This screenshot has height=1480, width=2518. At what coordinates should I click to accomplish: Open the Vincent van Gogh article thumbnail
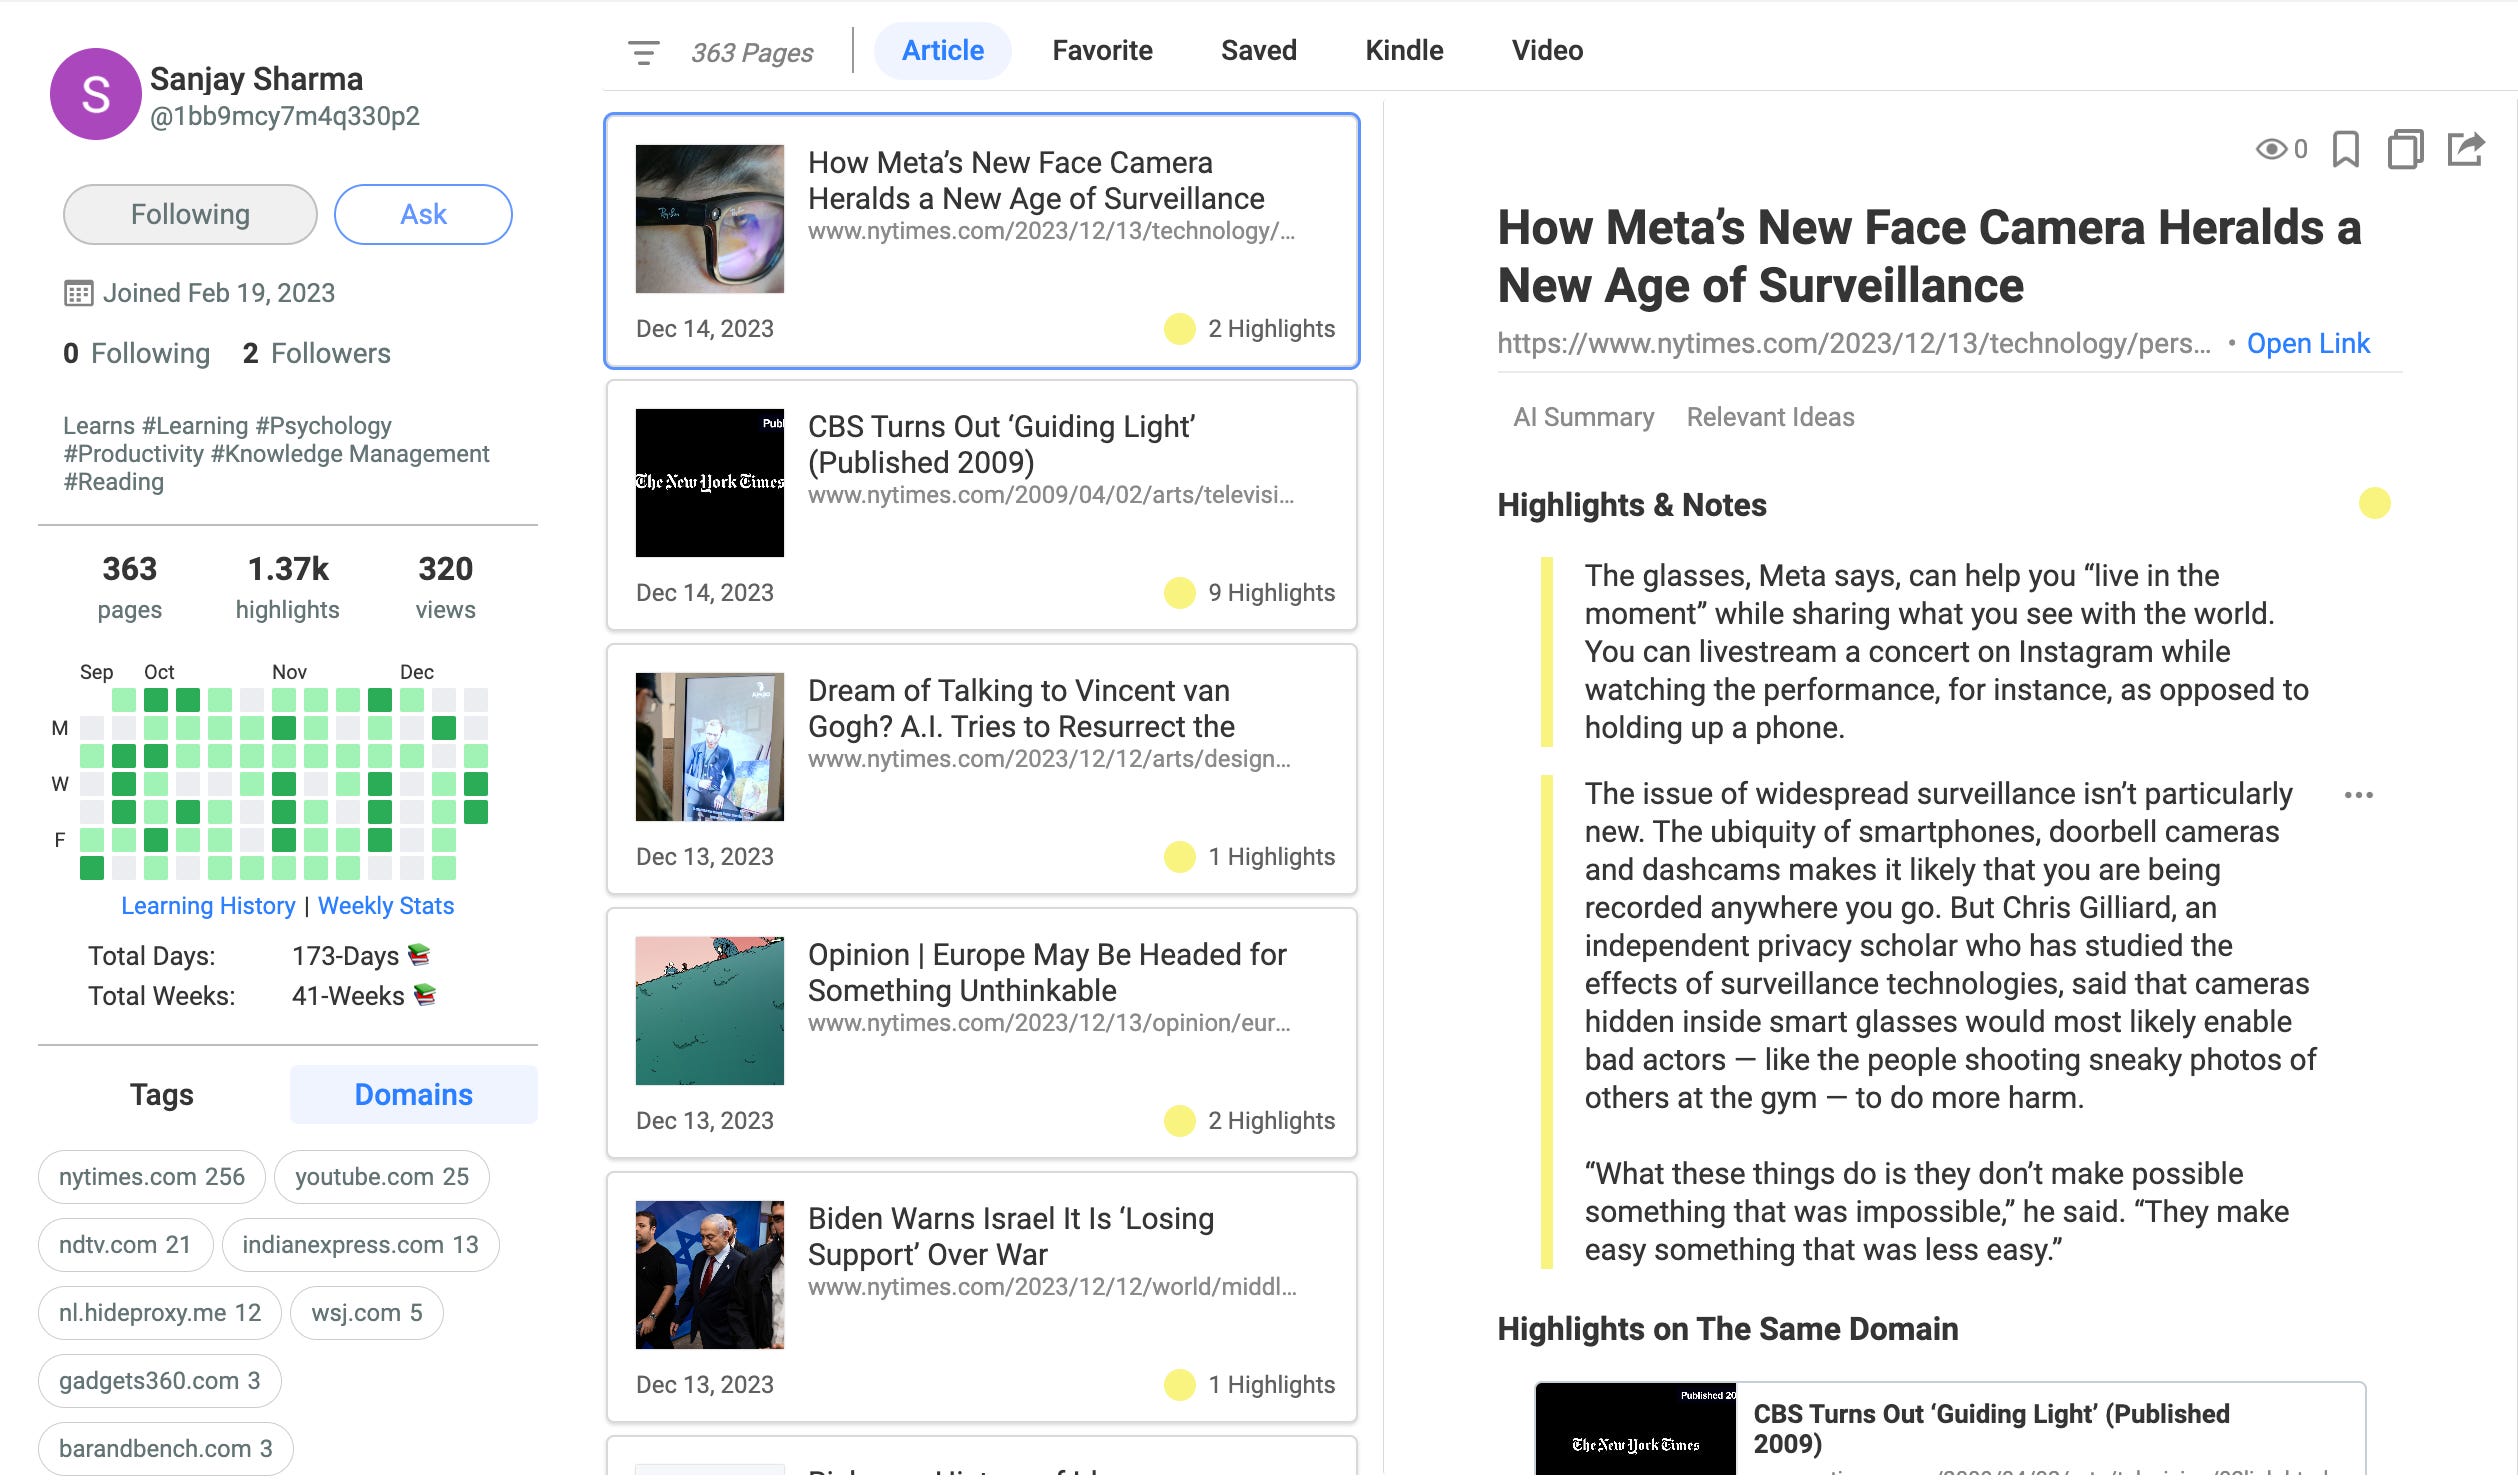[x=710, y=747]
